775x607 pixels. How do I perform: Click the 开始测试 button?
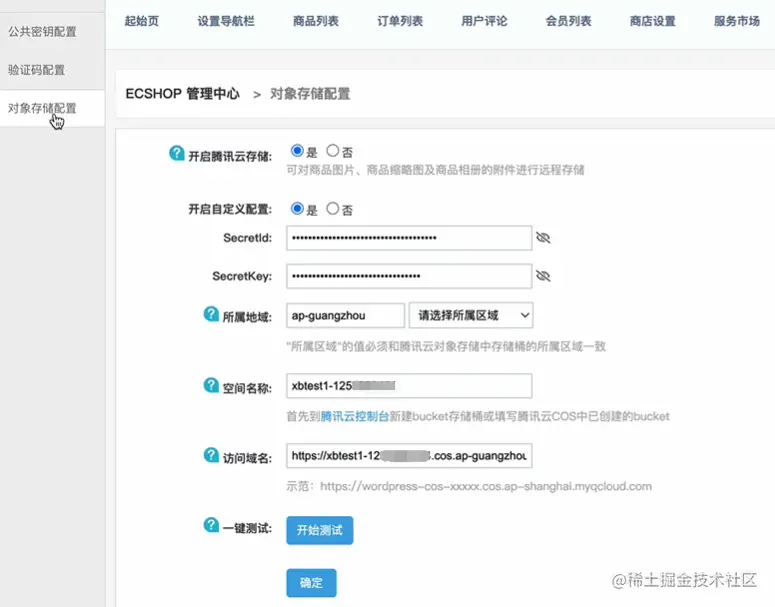(320, 530)
